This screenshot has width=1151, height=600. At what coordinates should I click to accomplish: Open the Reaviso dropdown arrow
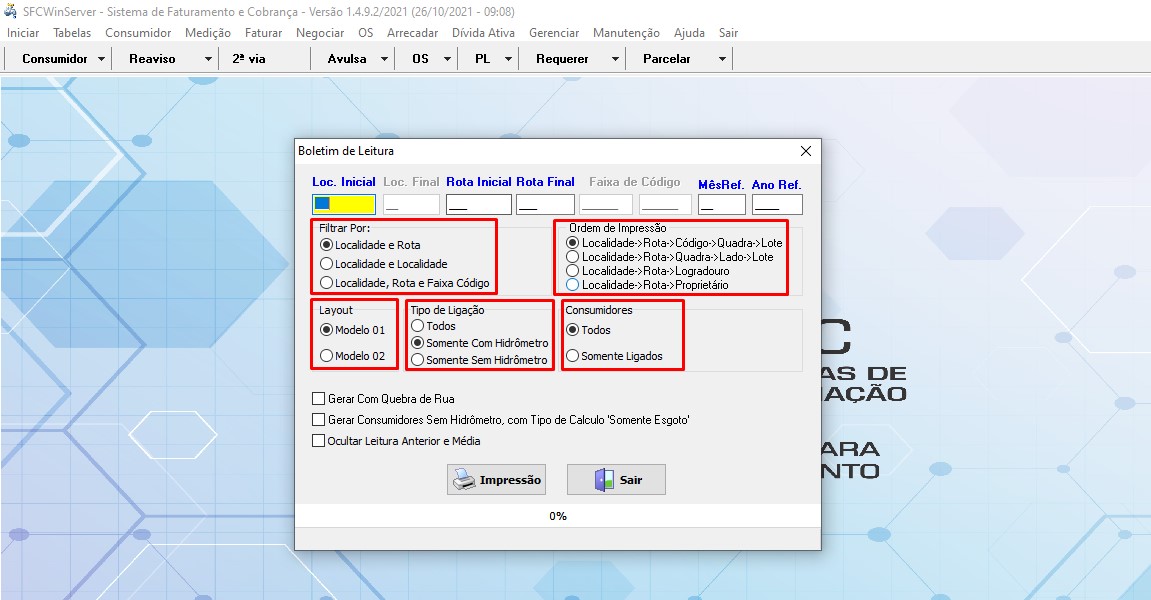pos(208,59)
